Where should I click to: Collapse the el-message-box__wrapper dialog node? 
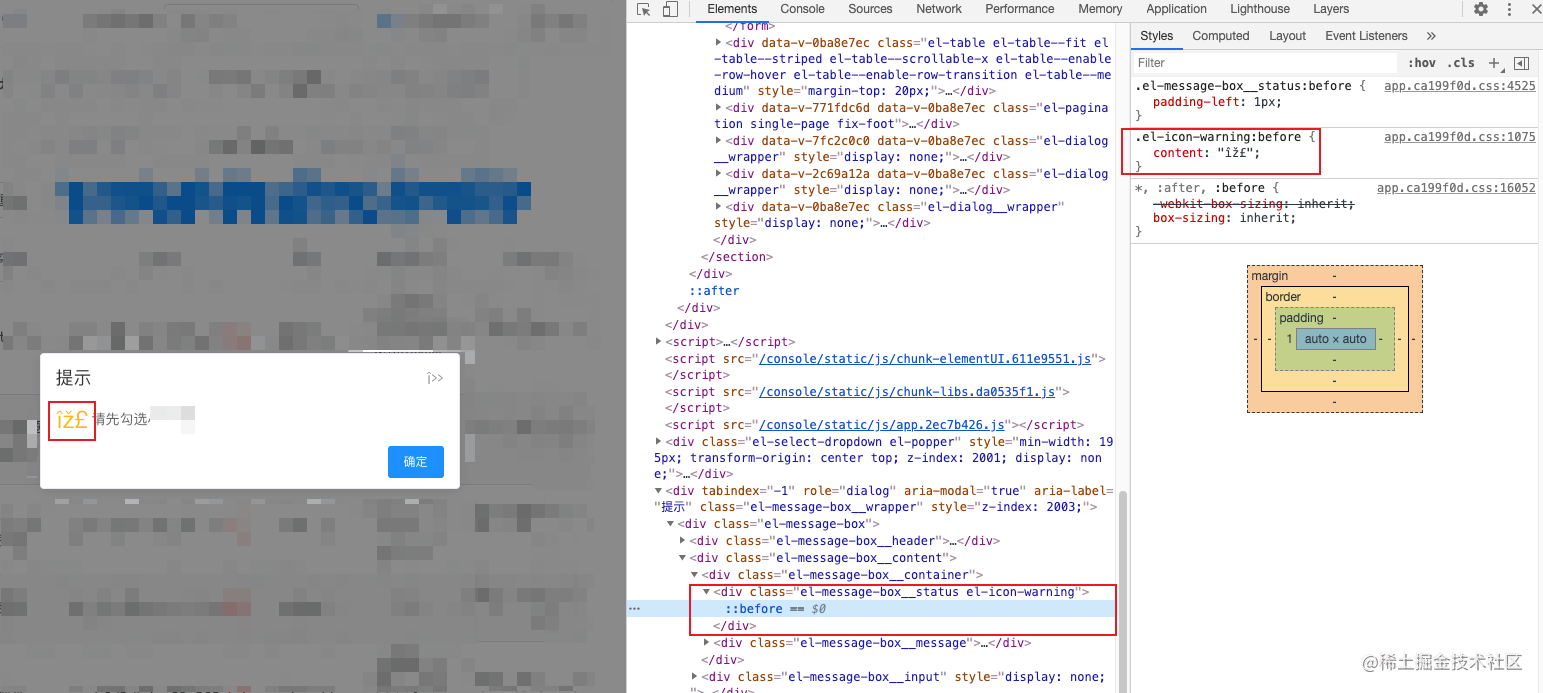[658, 491]
